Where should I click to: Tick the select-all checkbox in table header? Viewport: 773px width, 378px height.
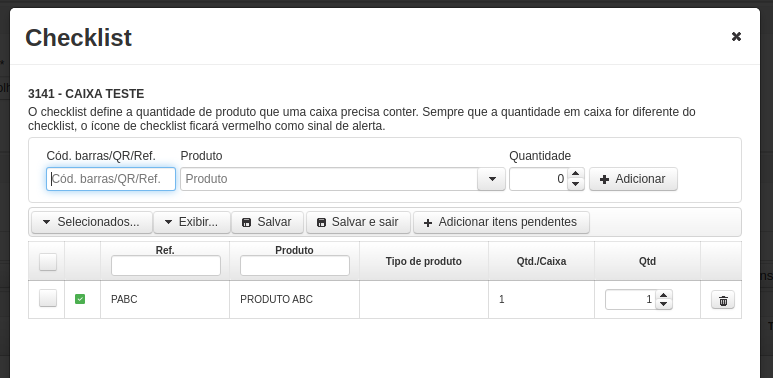point(48,262)
